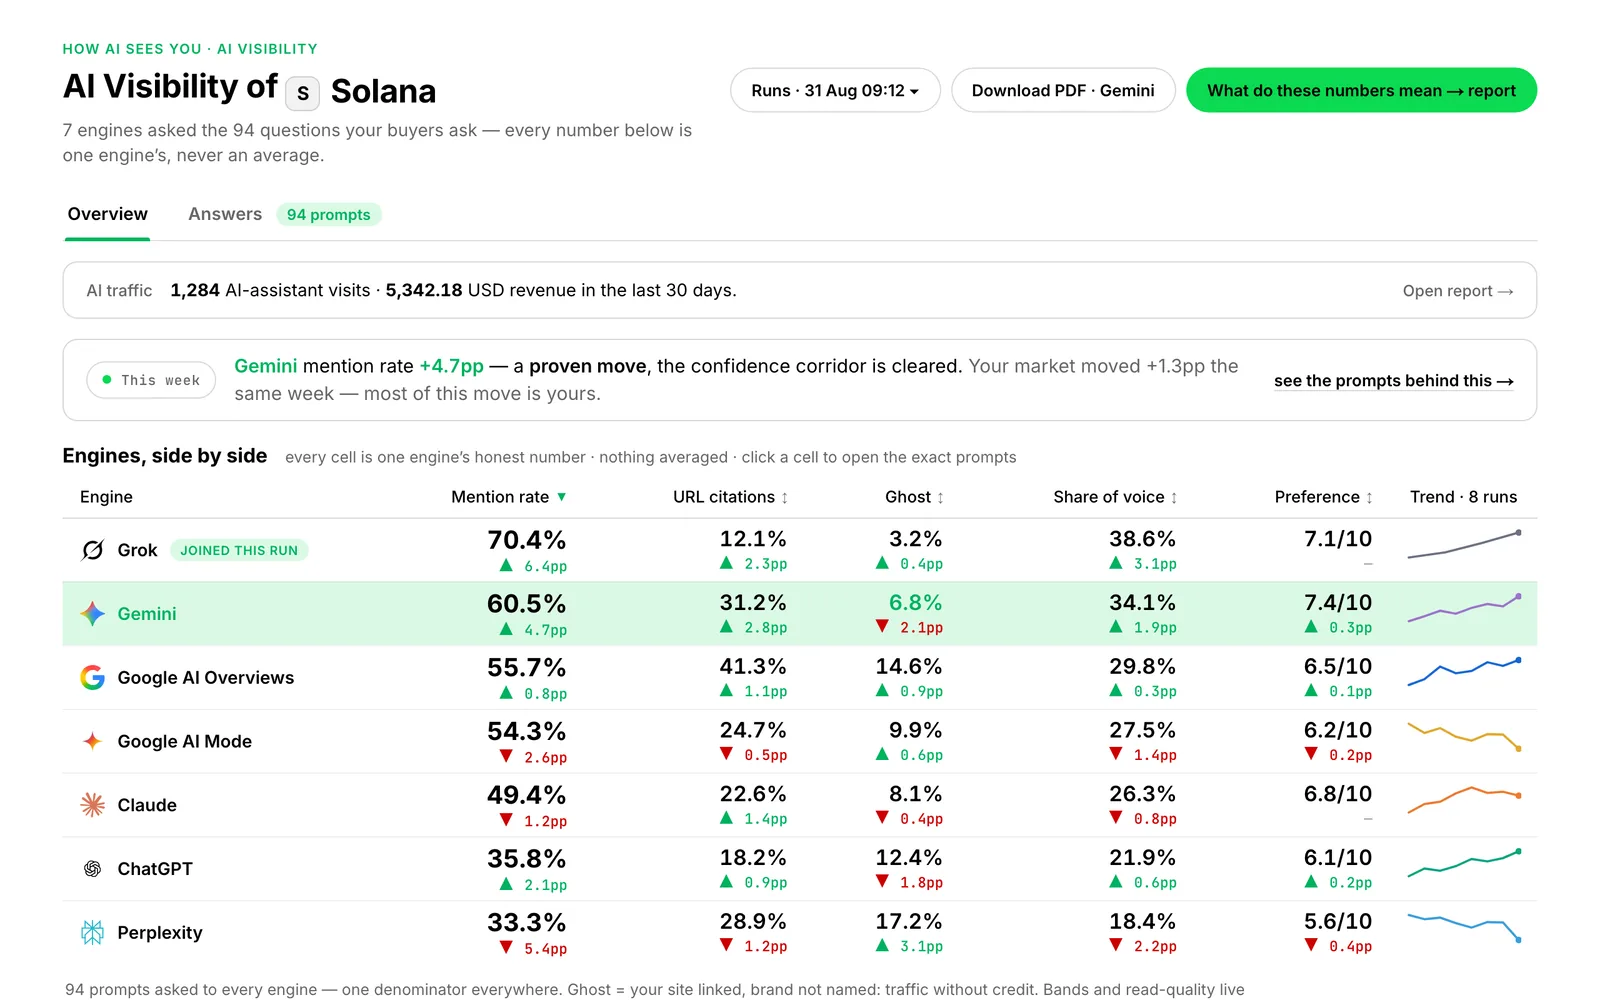
Task: Click the Claude starburst logo icon
Action: point(93,805)
